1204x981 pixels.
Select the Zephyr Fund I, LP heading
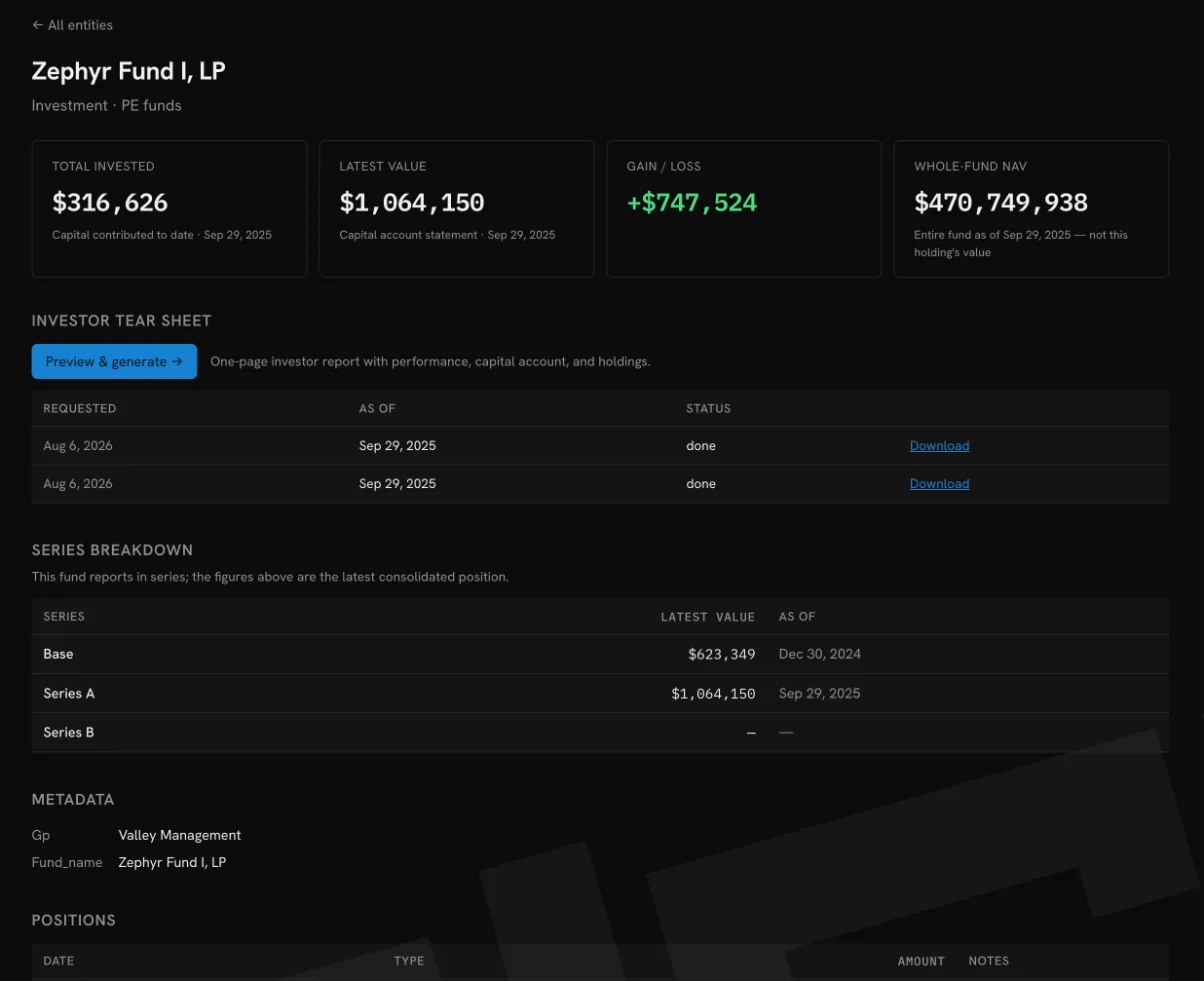[128, 71]
